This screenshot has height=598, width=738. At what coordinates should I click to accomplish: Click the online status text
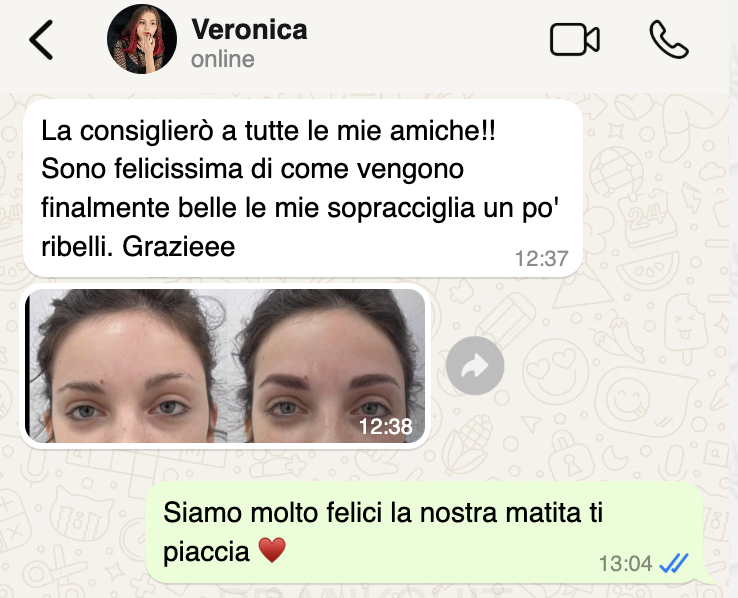(x=223, y=60)
